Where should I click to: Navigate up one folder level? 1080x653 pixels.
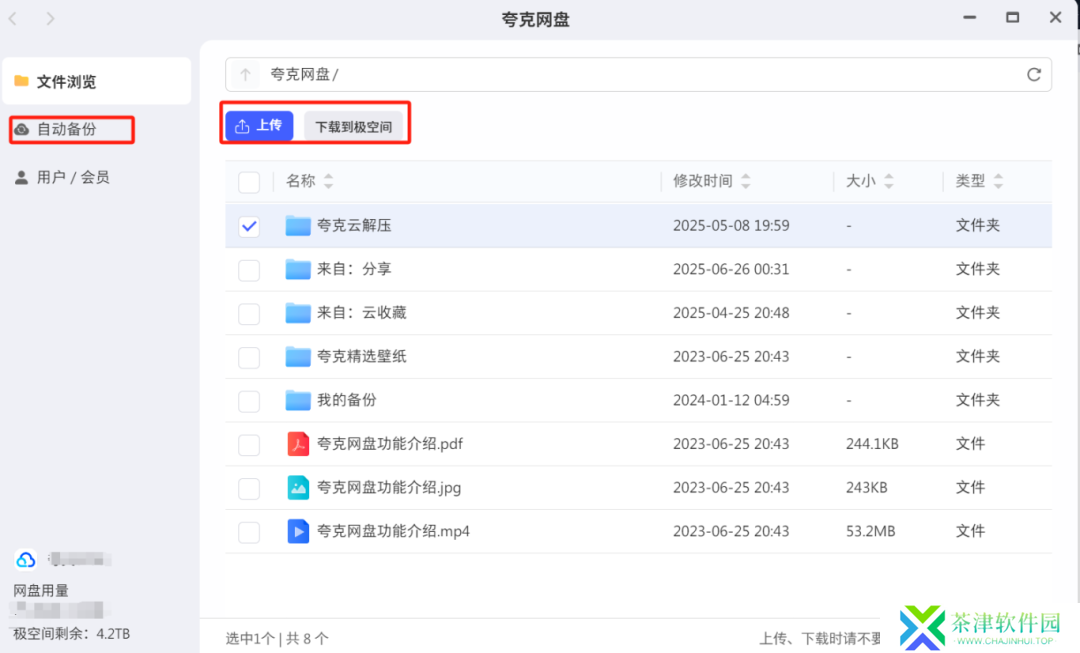click(245, 74)
